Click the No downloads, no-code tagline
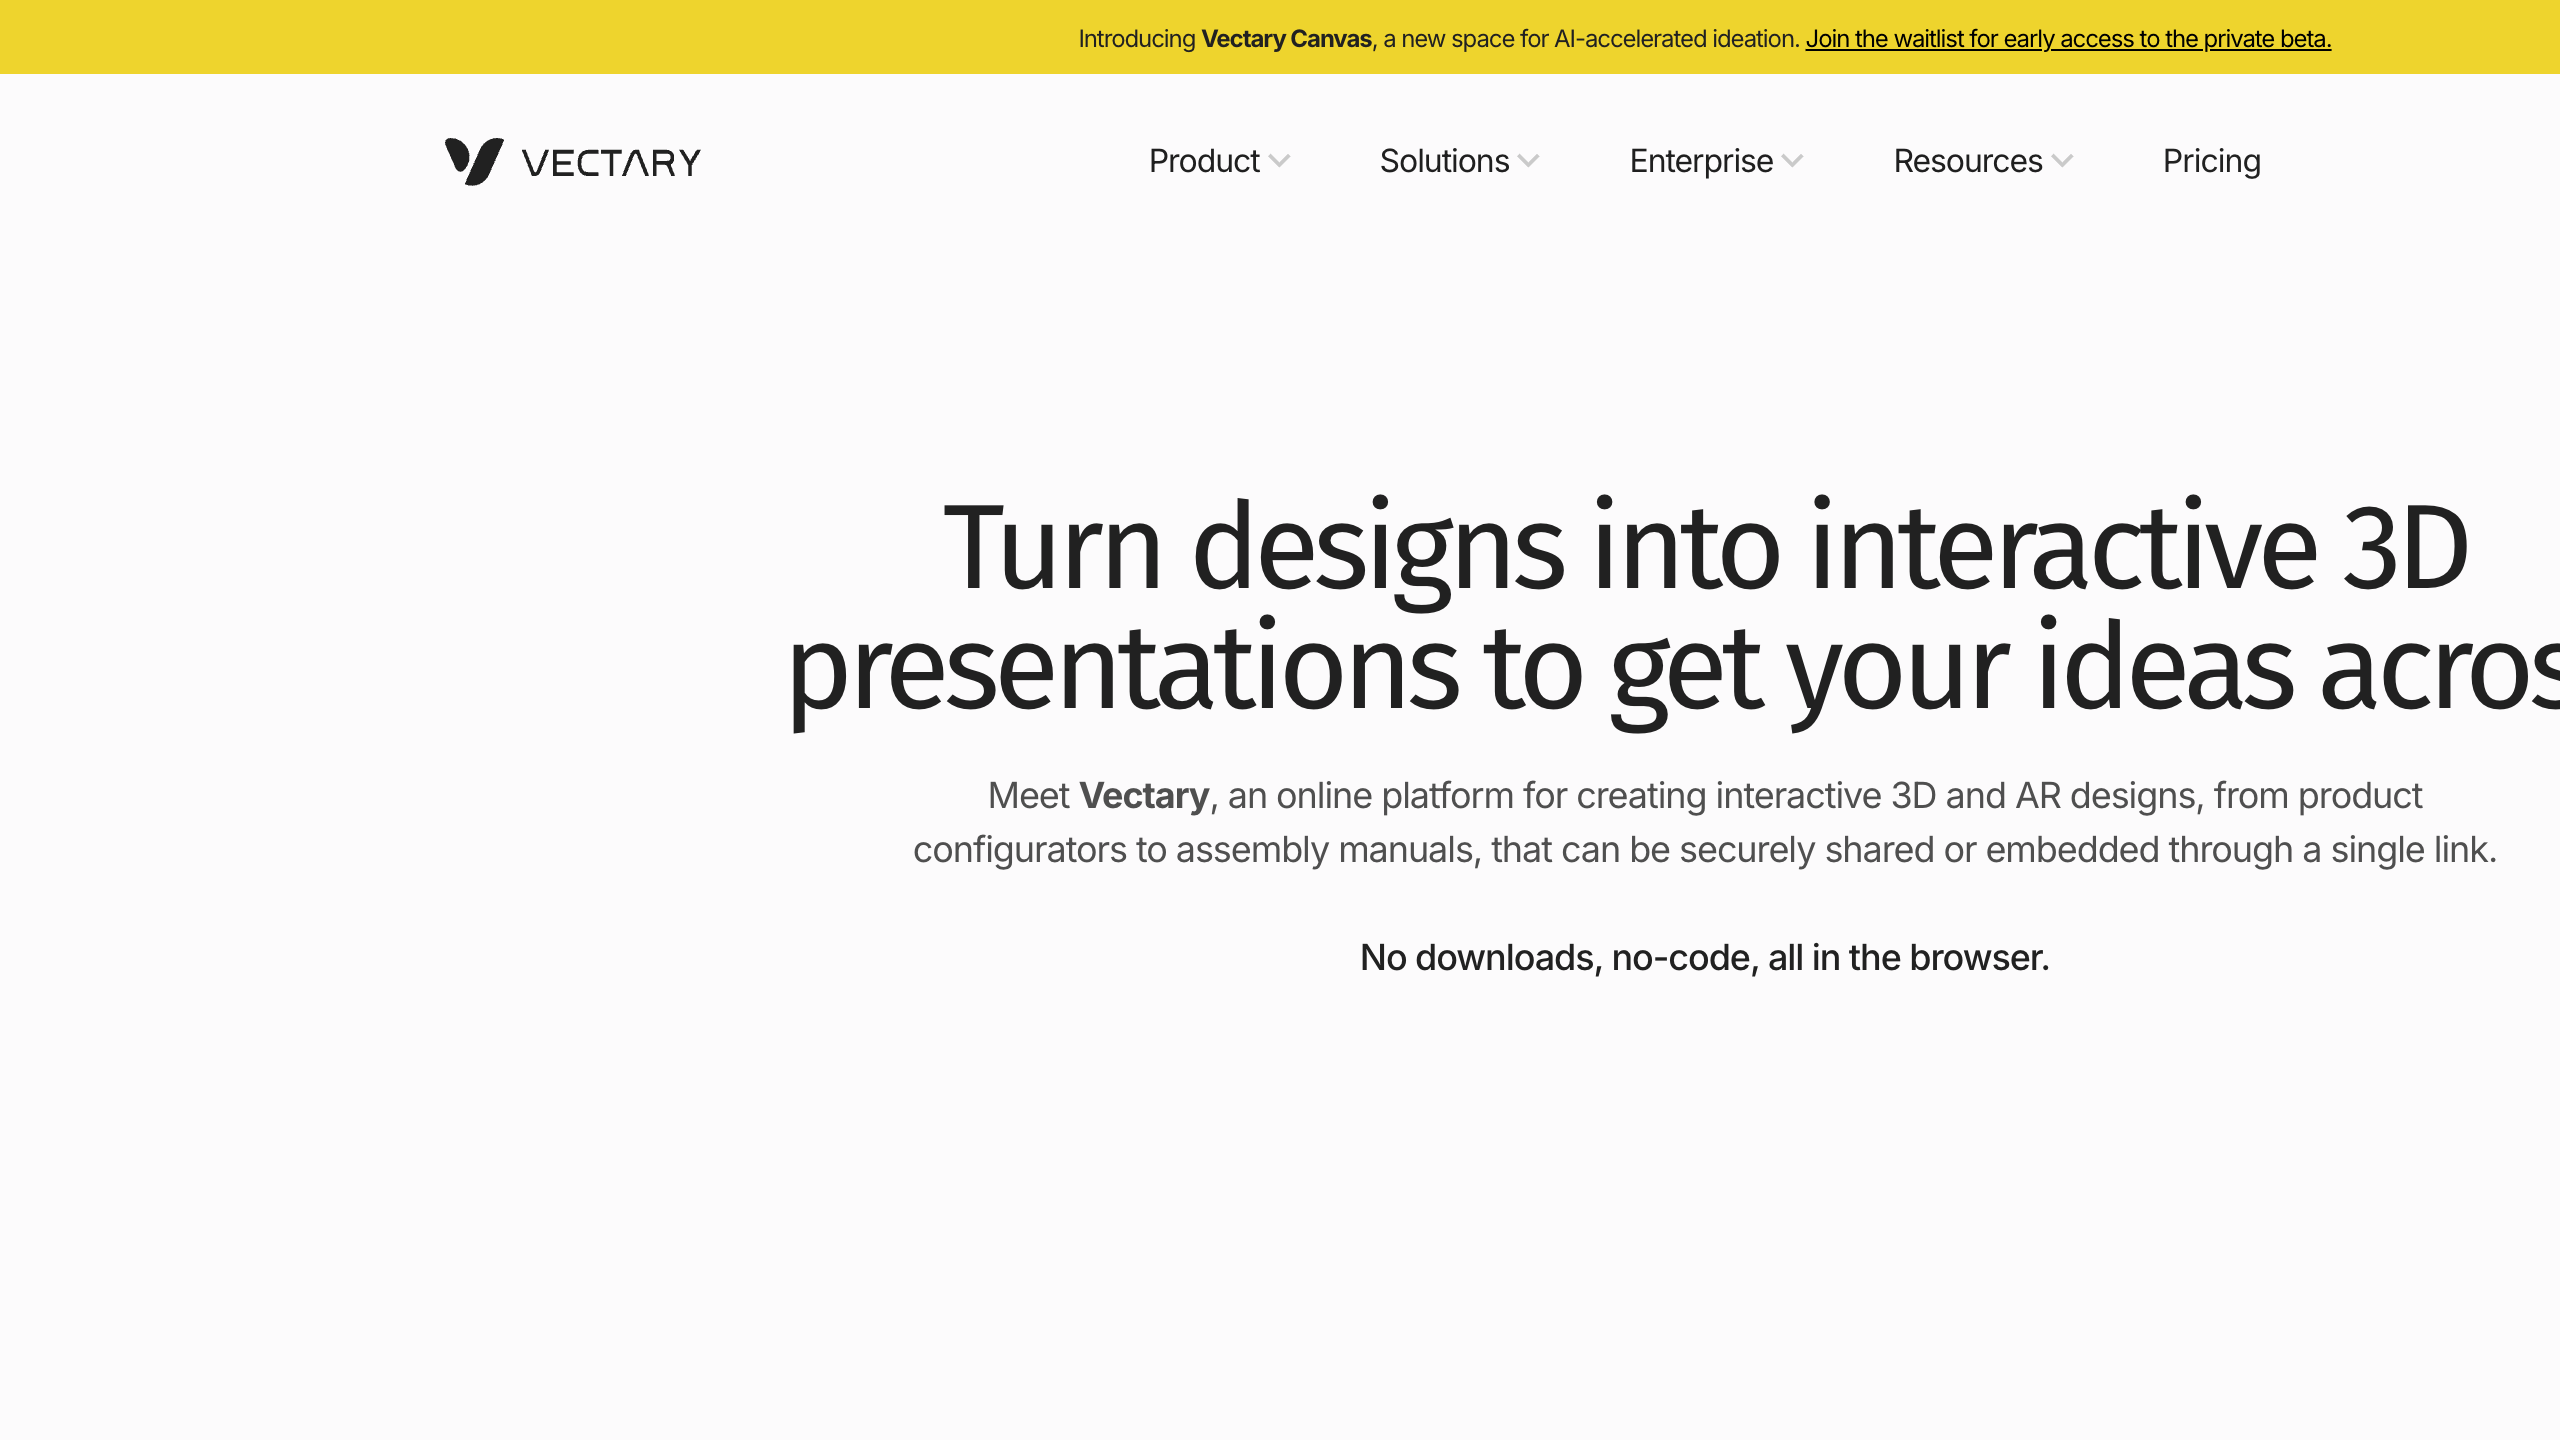This screenshot has height=1440, width=2560. tap(1705, 958)
